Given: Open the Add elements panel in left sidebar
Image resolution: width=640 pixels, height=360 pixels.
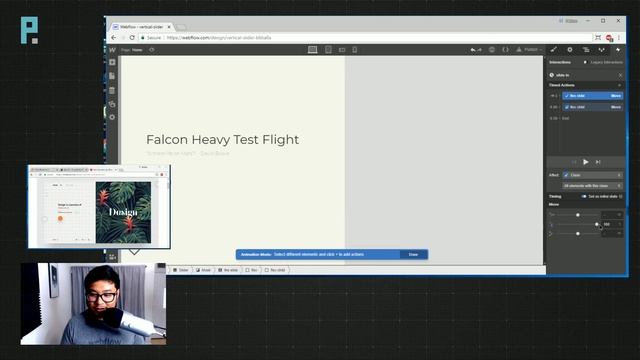Looking at the screenshot, I should click(112, 62).
